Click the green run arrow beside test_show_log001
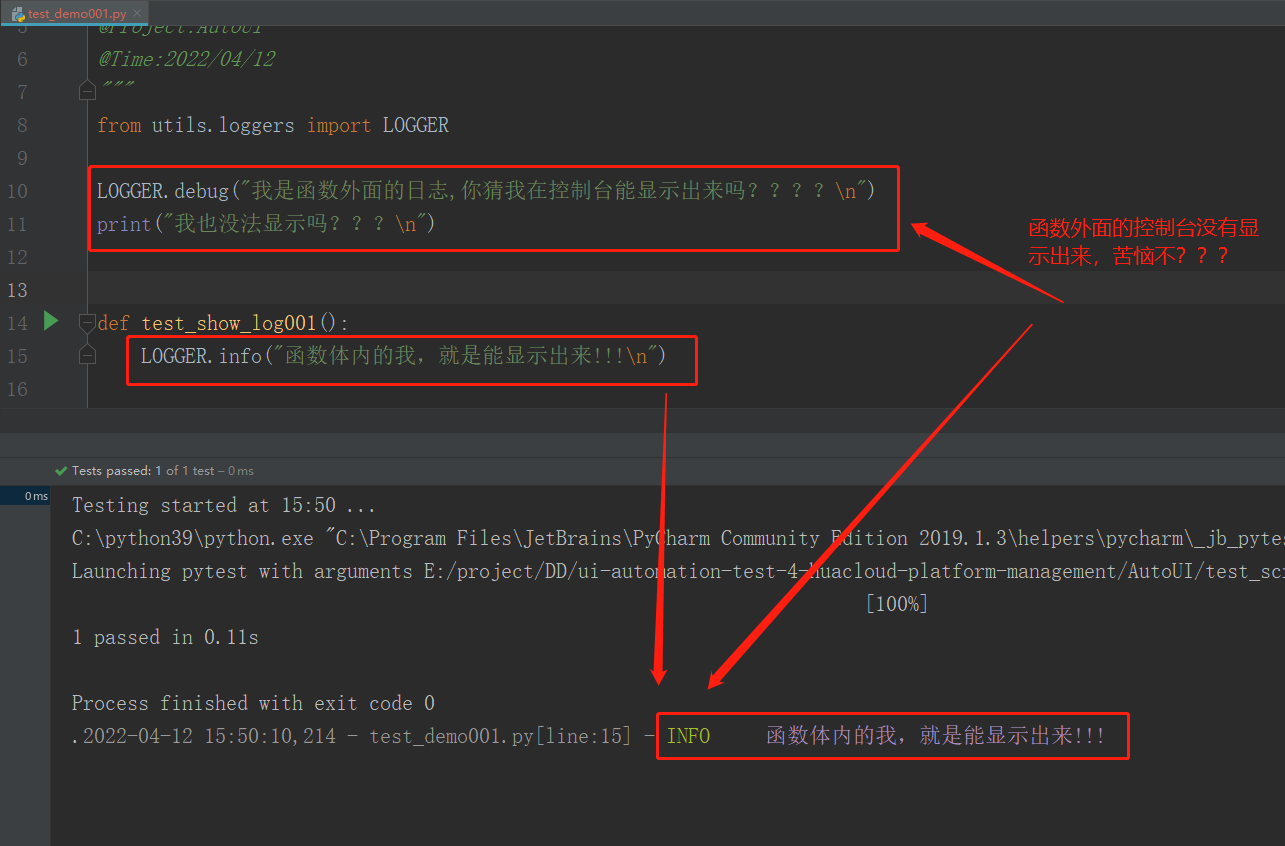Image resolution: width=1285 pixels, height=846 pixels. tap(50, 322)
